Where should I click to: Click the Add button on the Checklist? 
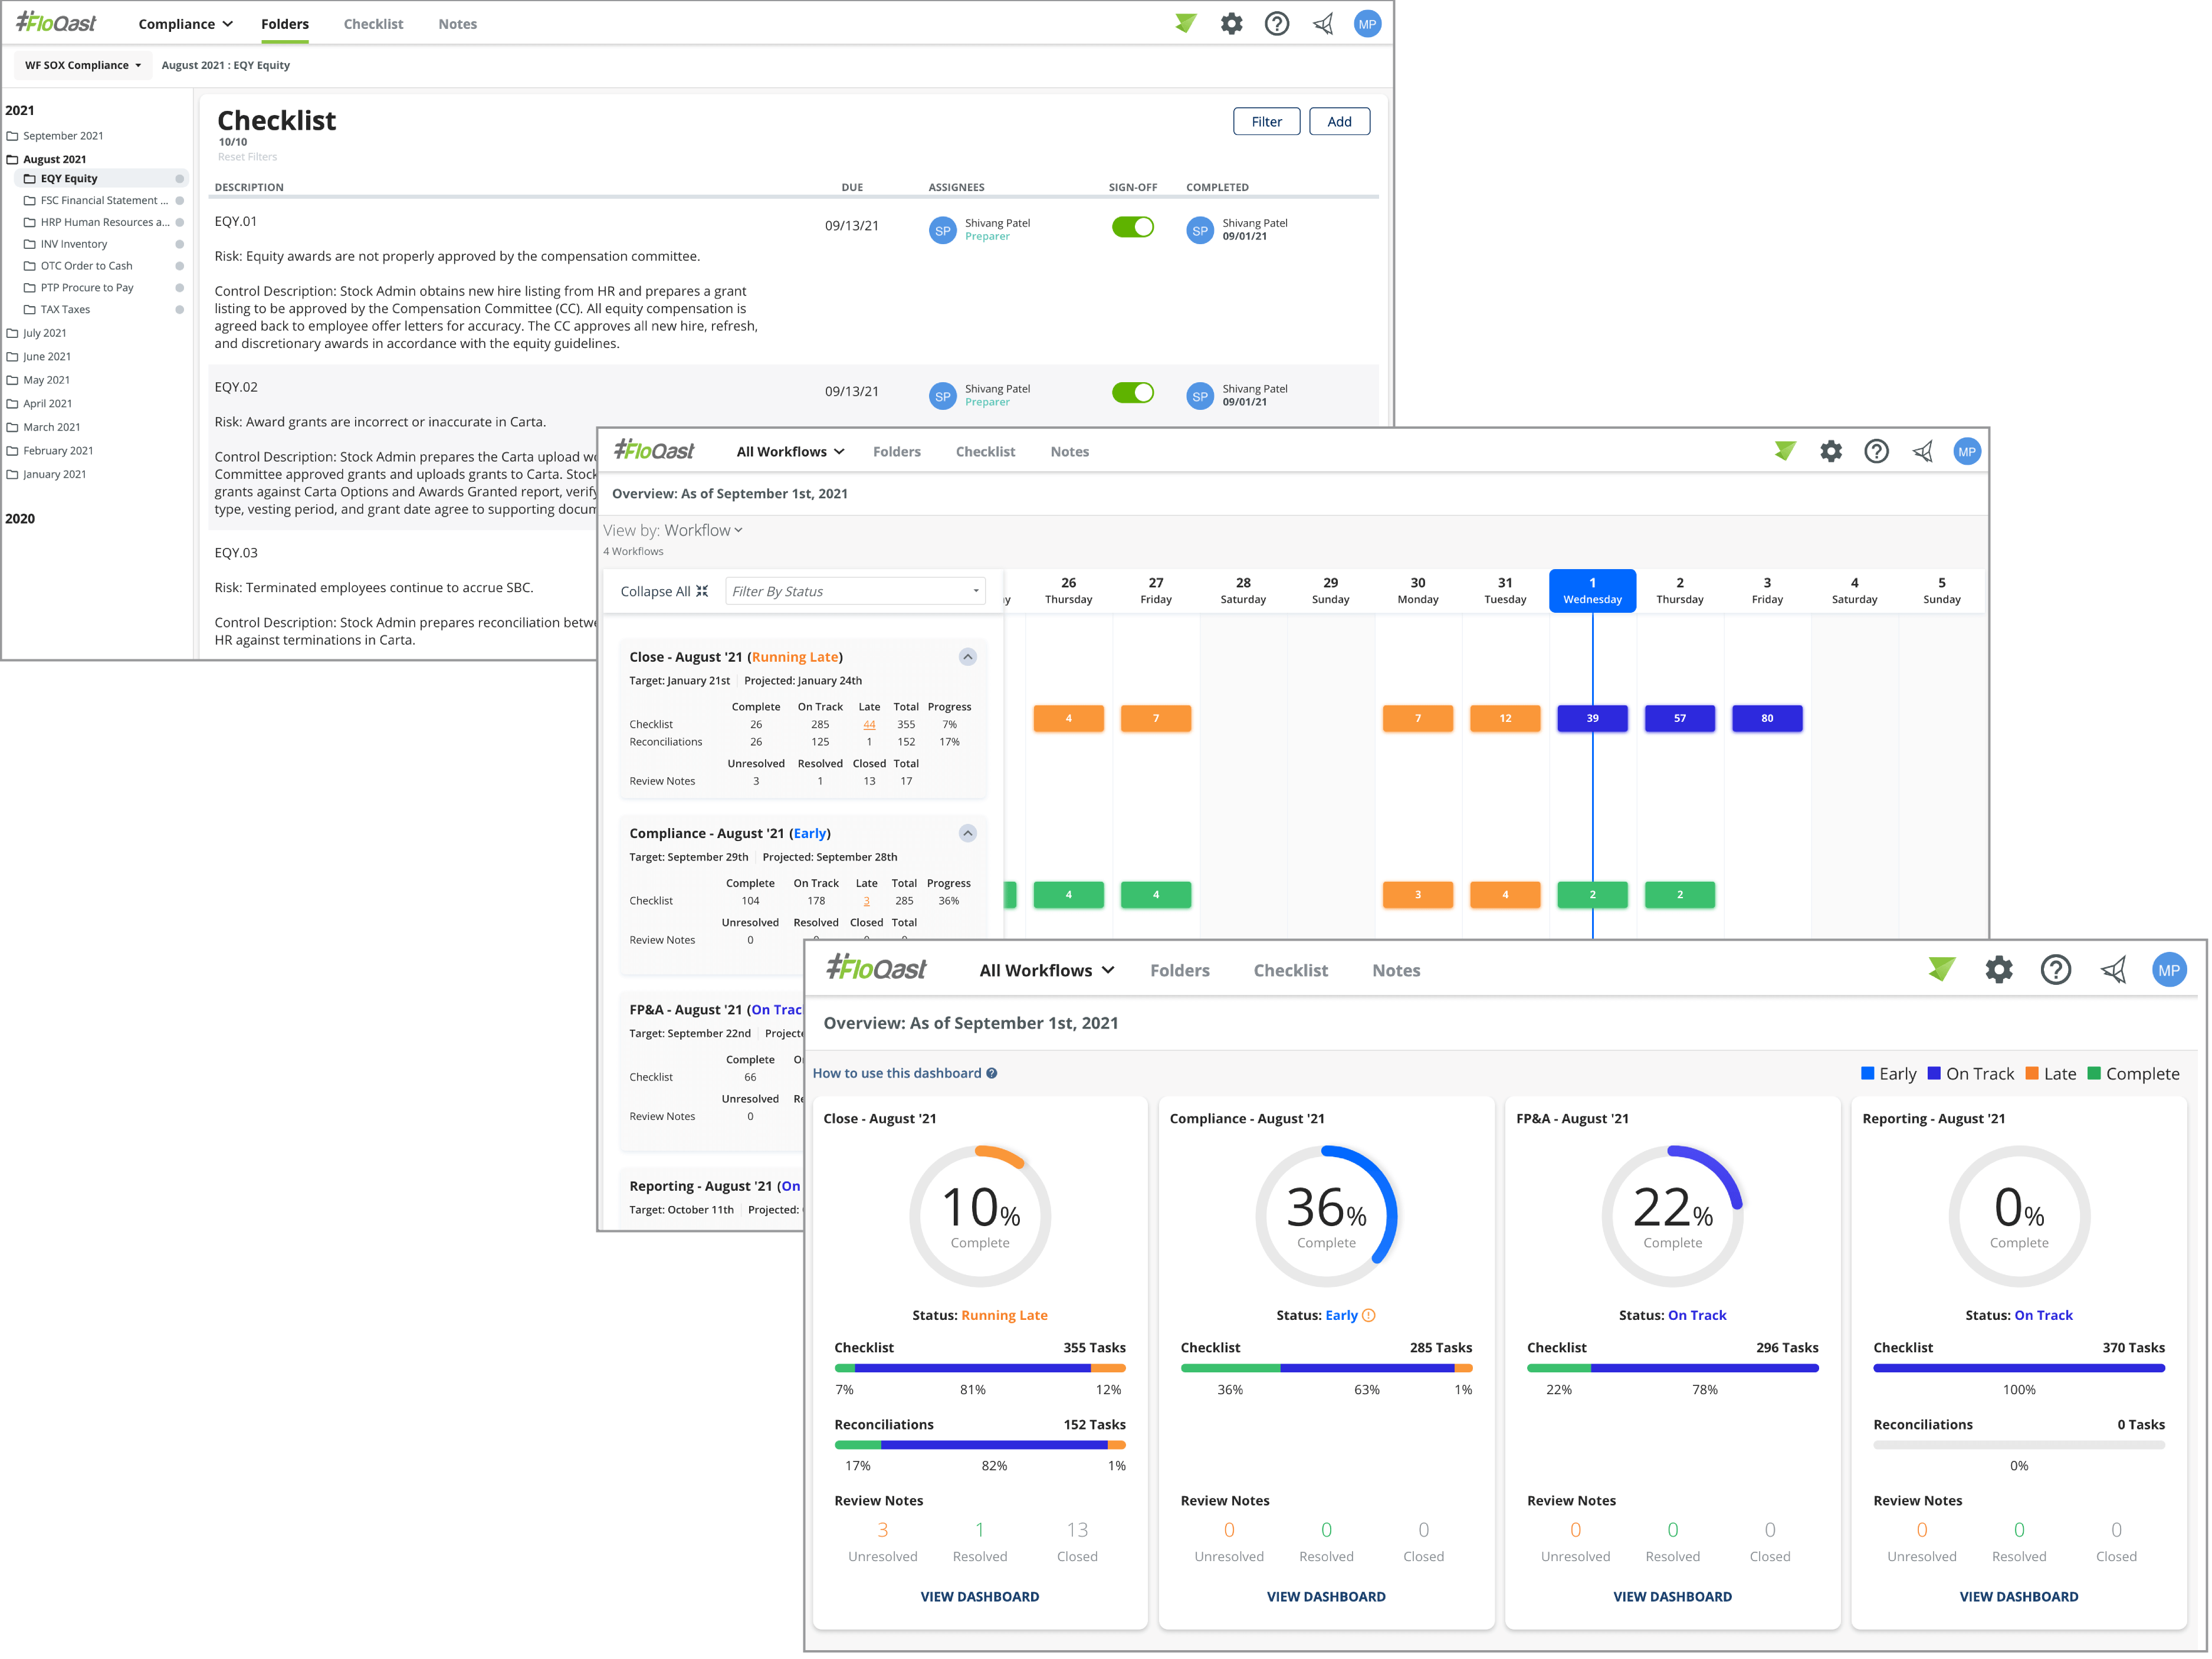(1339, 121)
